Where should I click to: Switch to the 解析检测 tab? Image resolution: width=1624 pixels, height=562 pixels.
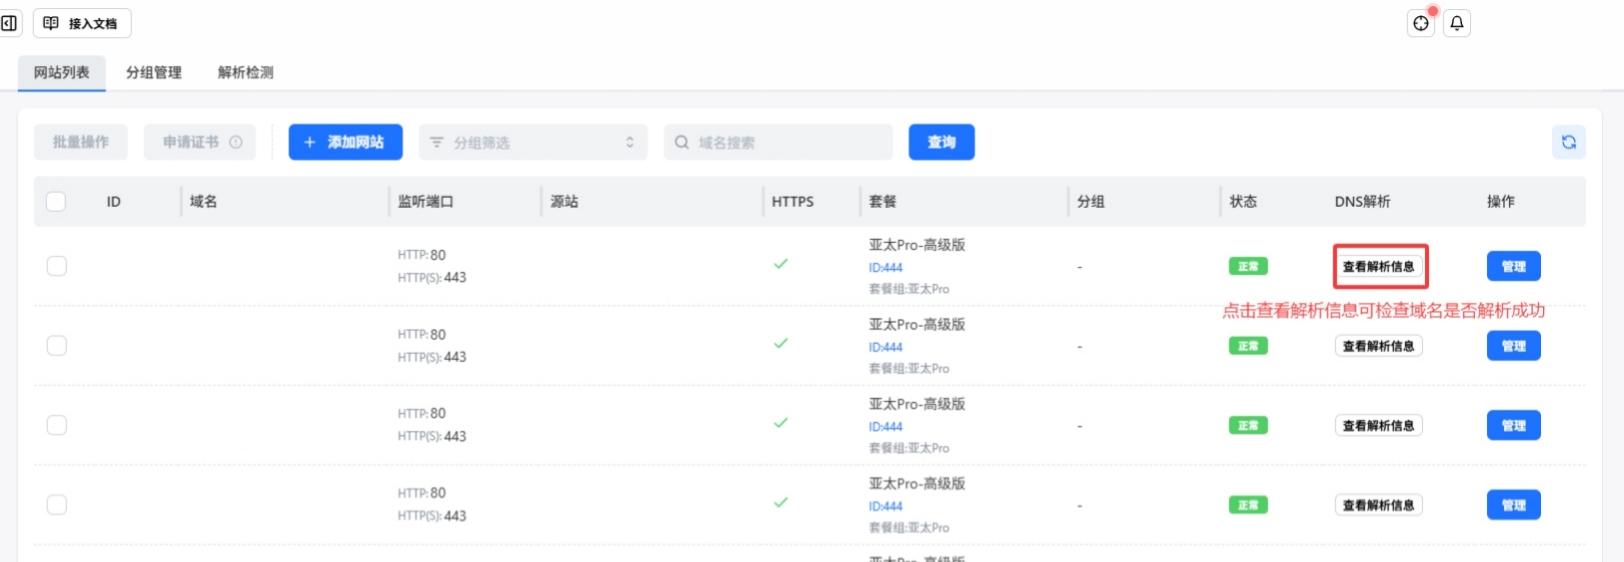245,72
